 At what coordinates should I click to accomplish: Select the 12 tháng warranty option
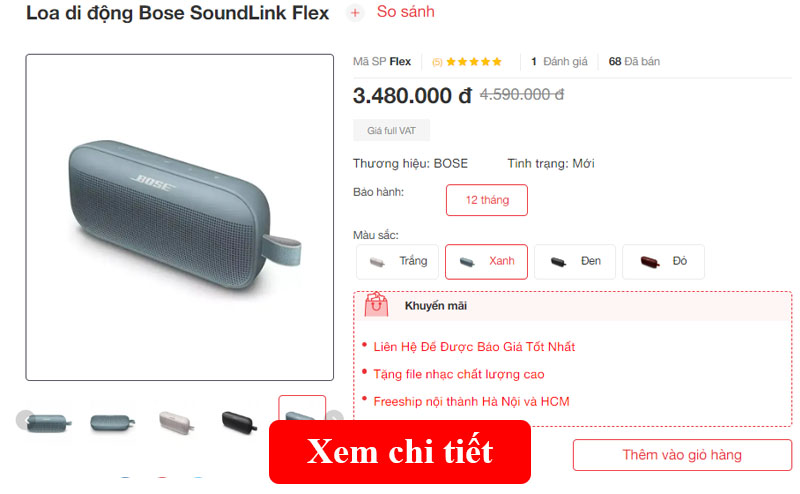[x=487, y=200]
